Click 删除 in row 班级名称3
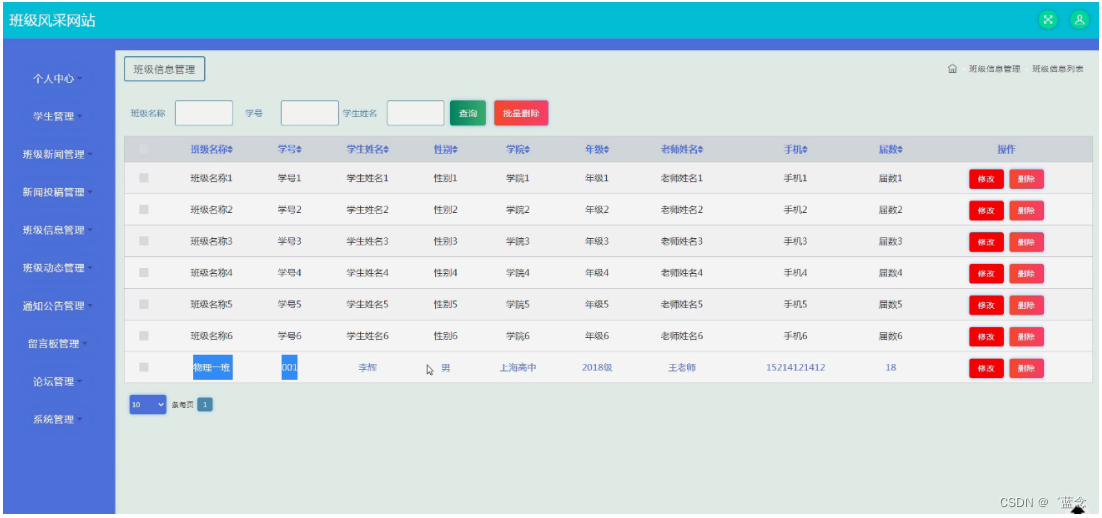Viewport: 1102px width, 518px height. coord(1026,242)
